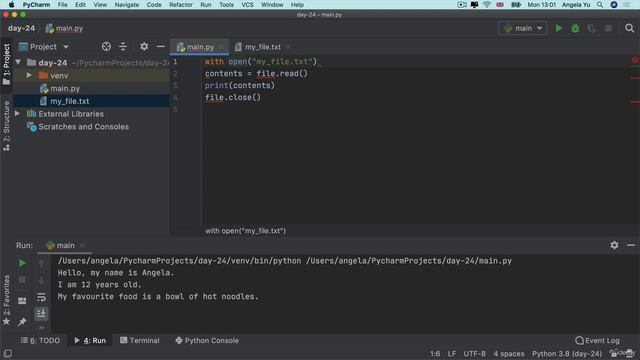Click the Run with Coverage icon
Image resolution: width=640 pixels, height=360 pixels.
591,28
